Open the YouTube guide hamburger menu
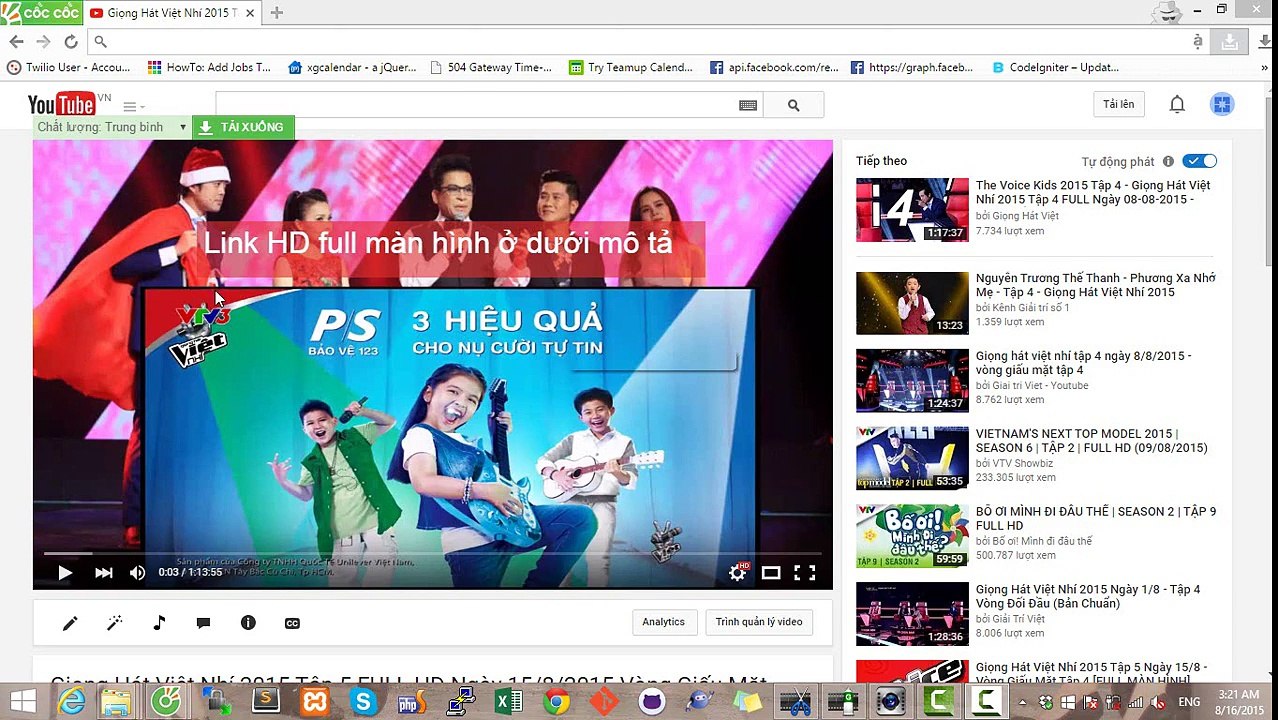The width and height of the screenshot is (1278, 720). point(133,106)
